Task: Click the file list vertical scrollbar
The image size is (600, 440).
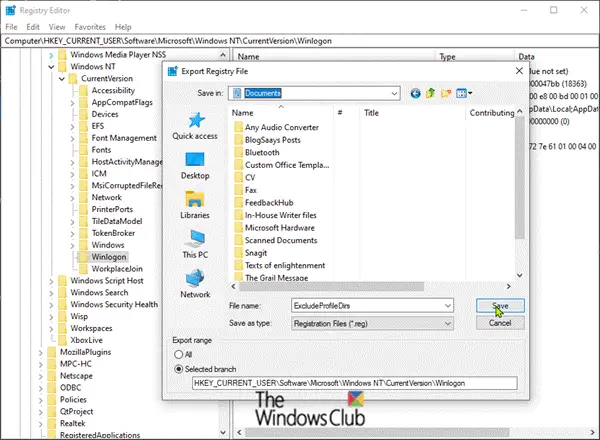Action: click(519, 176)
